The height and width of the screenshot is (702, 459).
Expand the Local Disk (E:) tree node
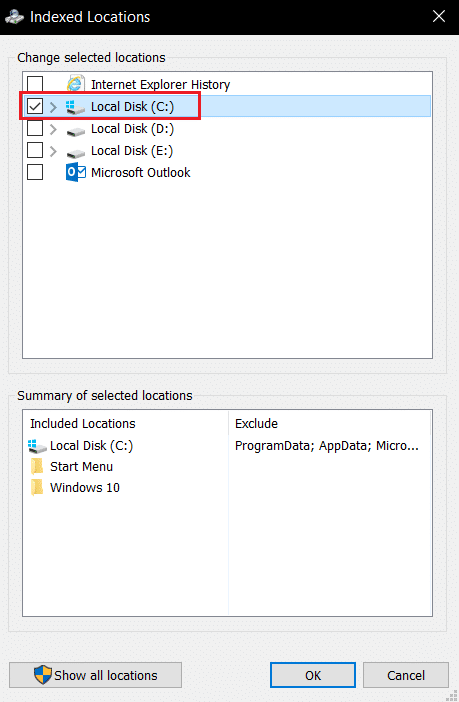tap(53, 151)
